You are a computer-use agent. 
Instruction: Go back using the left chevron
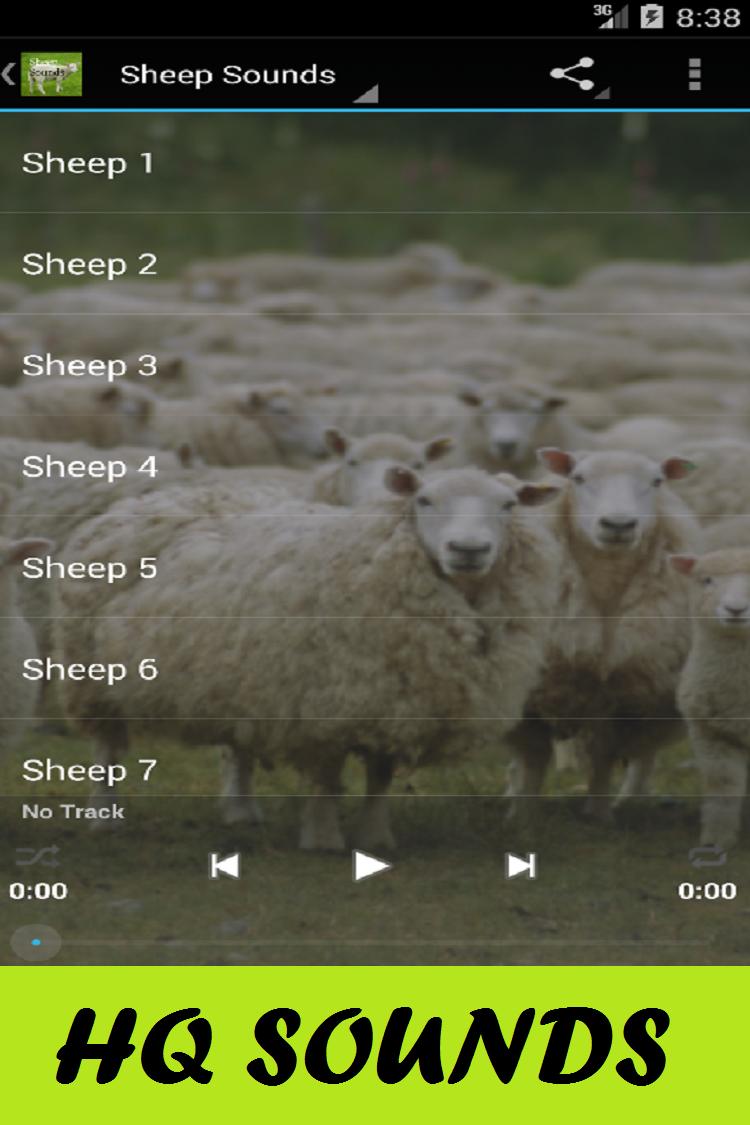click(9, 75)
